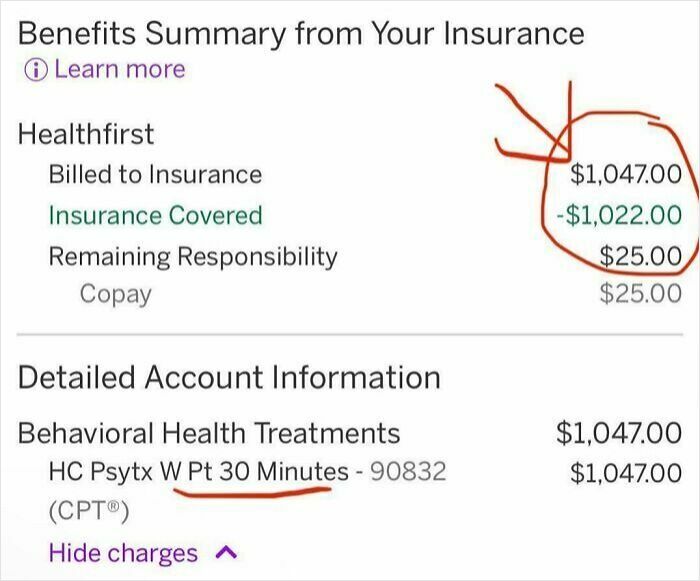Click the Hide charges link
Image resolution: width=700 pixels, height=581 pixels.
click(x=123, y=553)
